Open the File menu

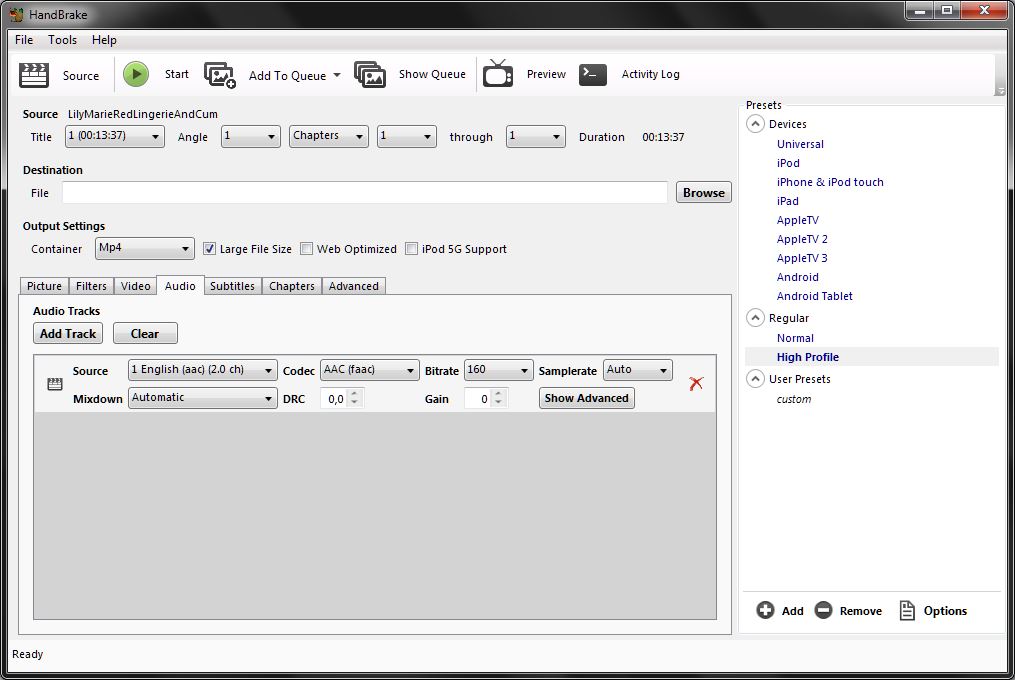pos(24,40)
